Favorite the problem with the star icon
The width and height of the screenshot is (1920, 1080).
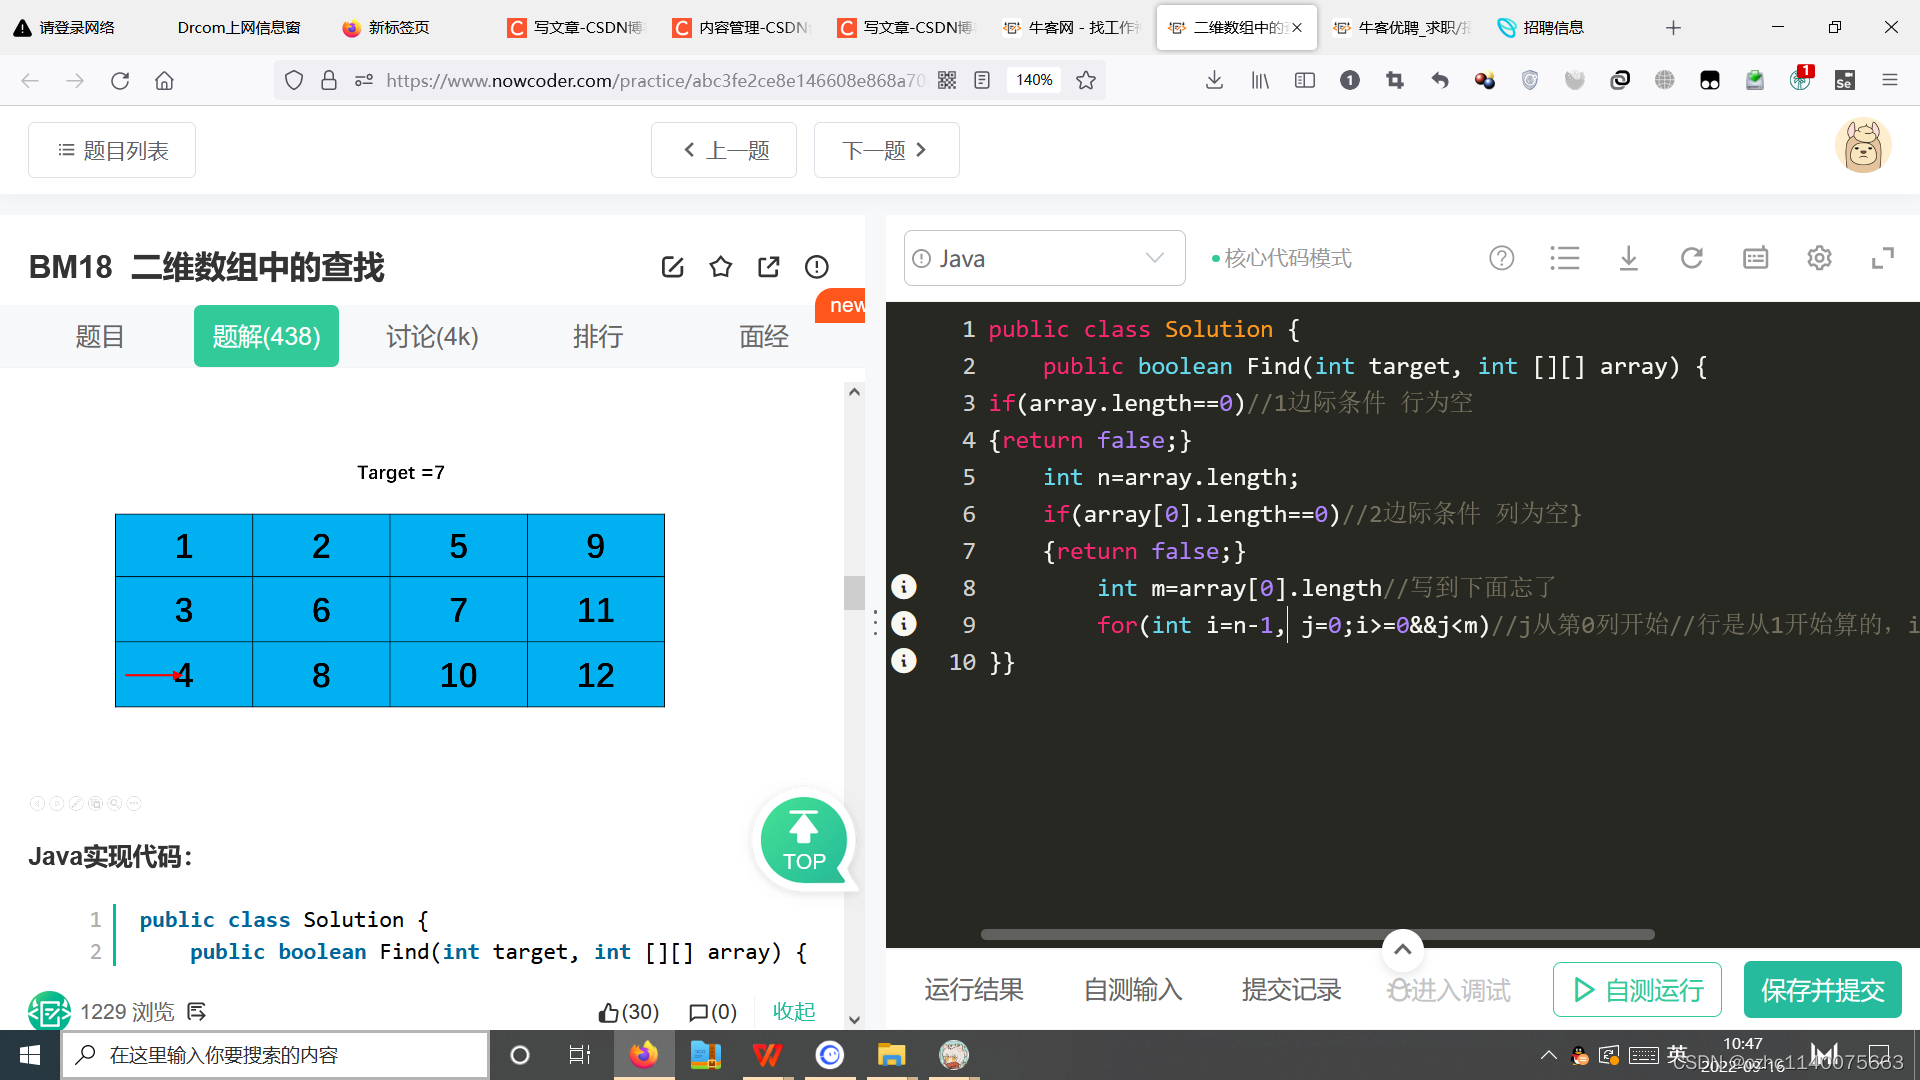(720, 267)
